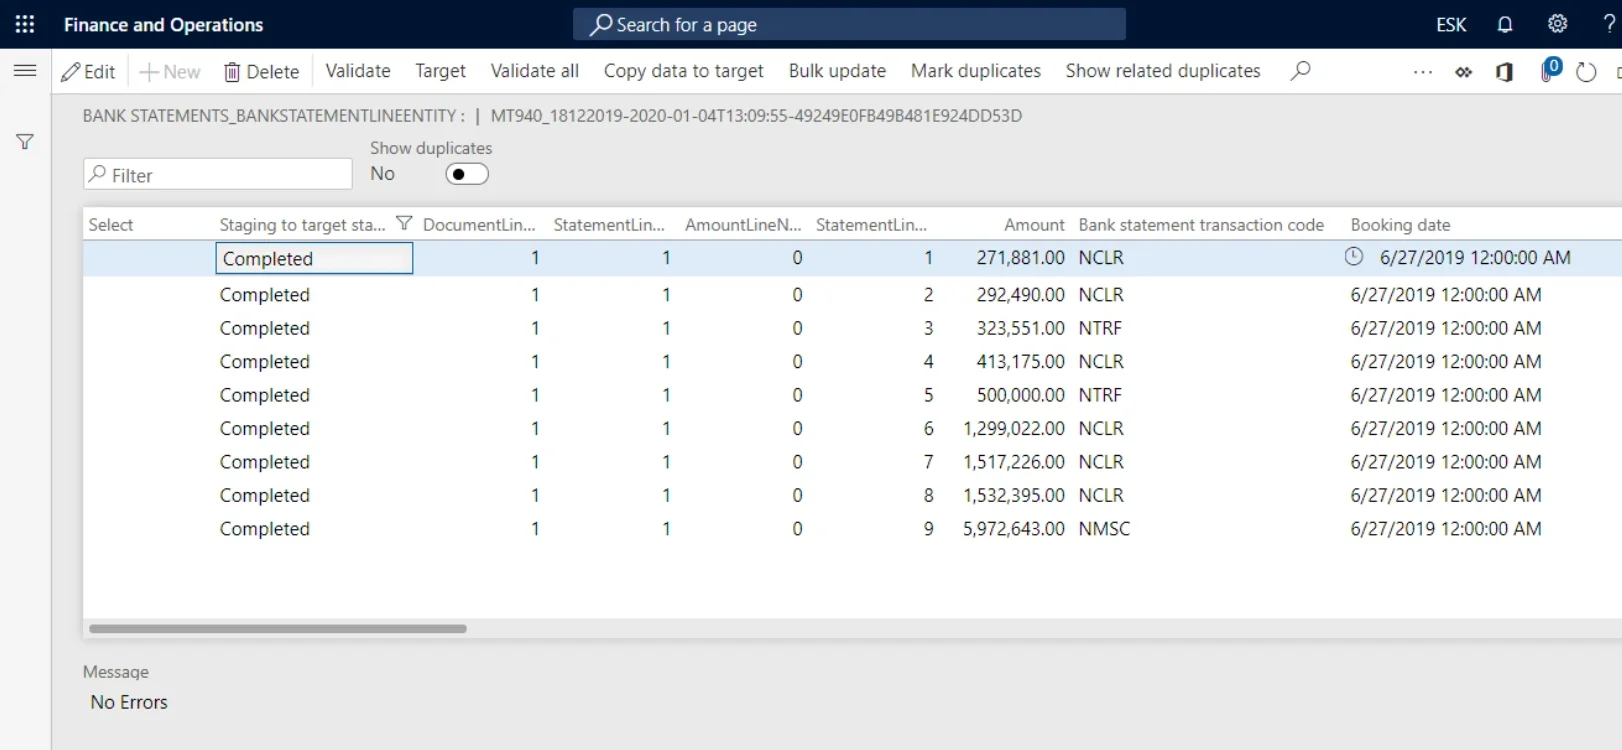This screenshot has width=1622, height=750.
Task: Select the ESK company indicator
Action: 1451,24
